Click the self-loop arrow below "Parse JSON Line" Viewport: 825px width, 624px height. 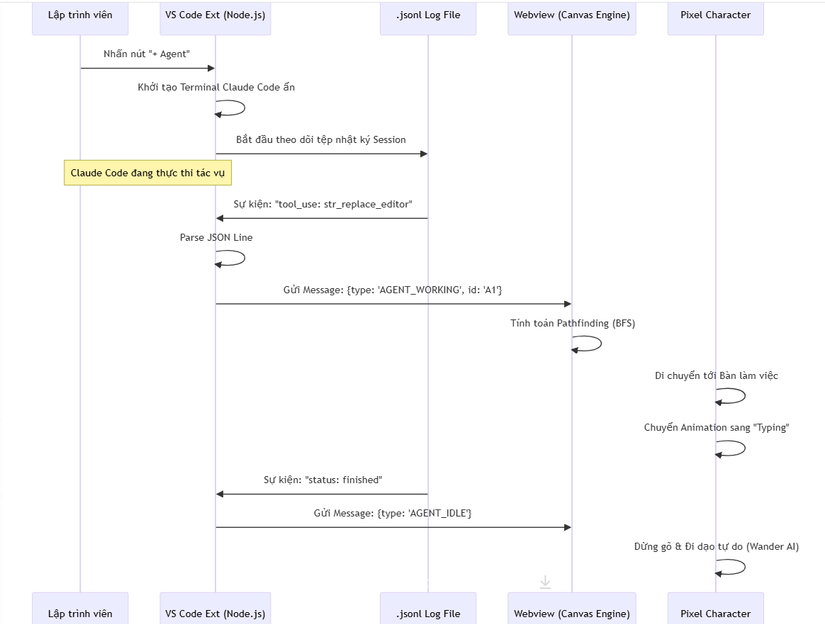232,258
